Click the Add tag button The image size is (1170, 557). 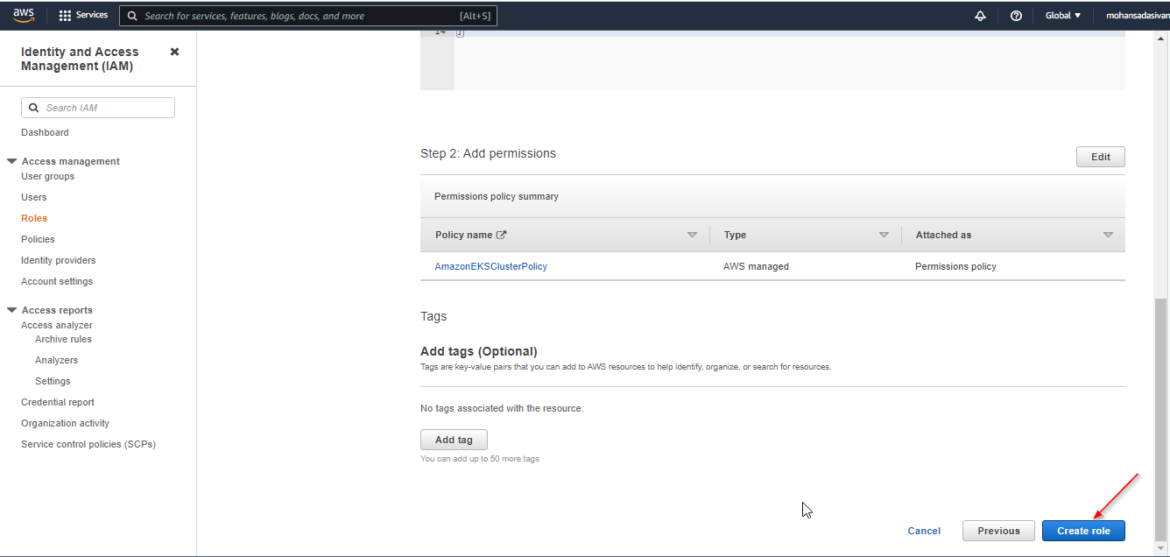pyautogui.click(x=454, y=440)
